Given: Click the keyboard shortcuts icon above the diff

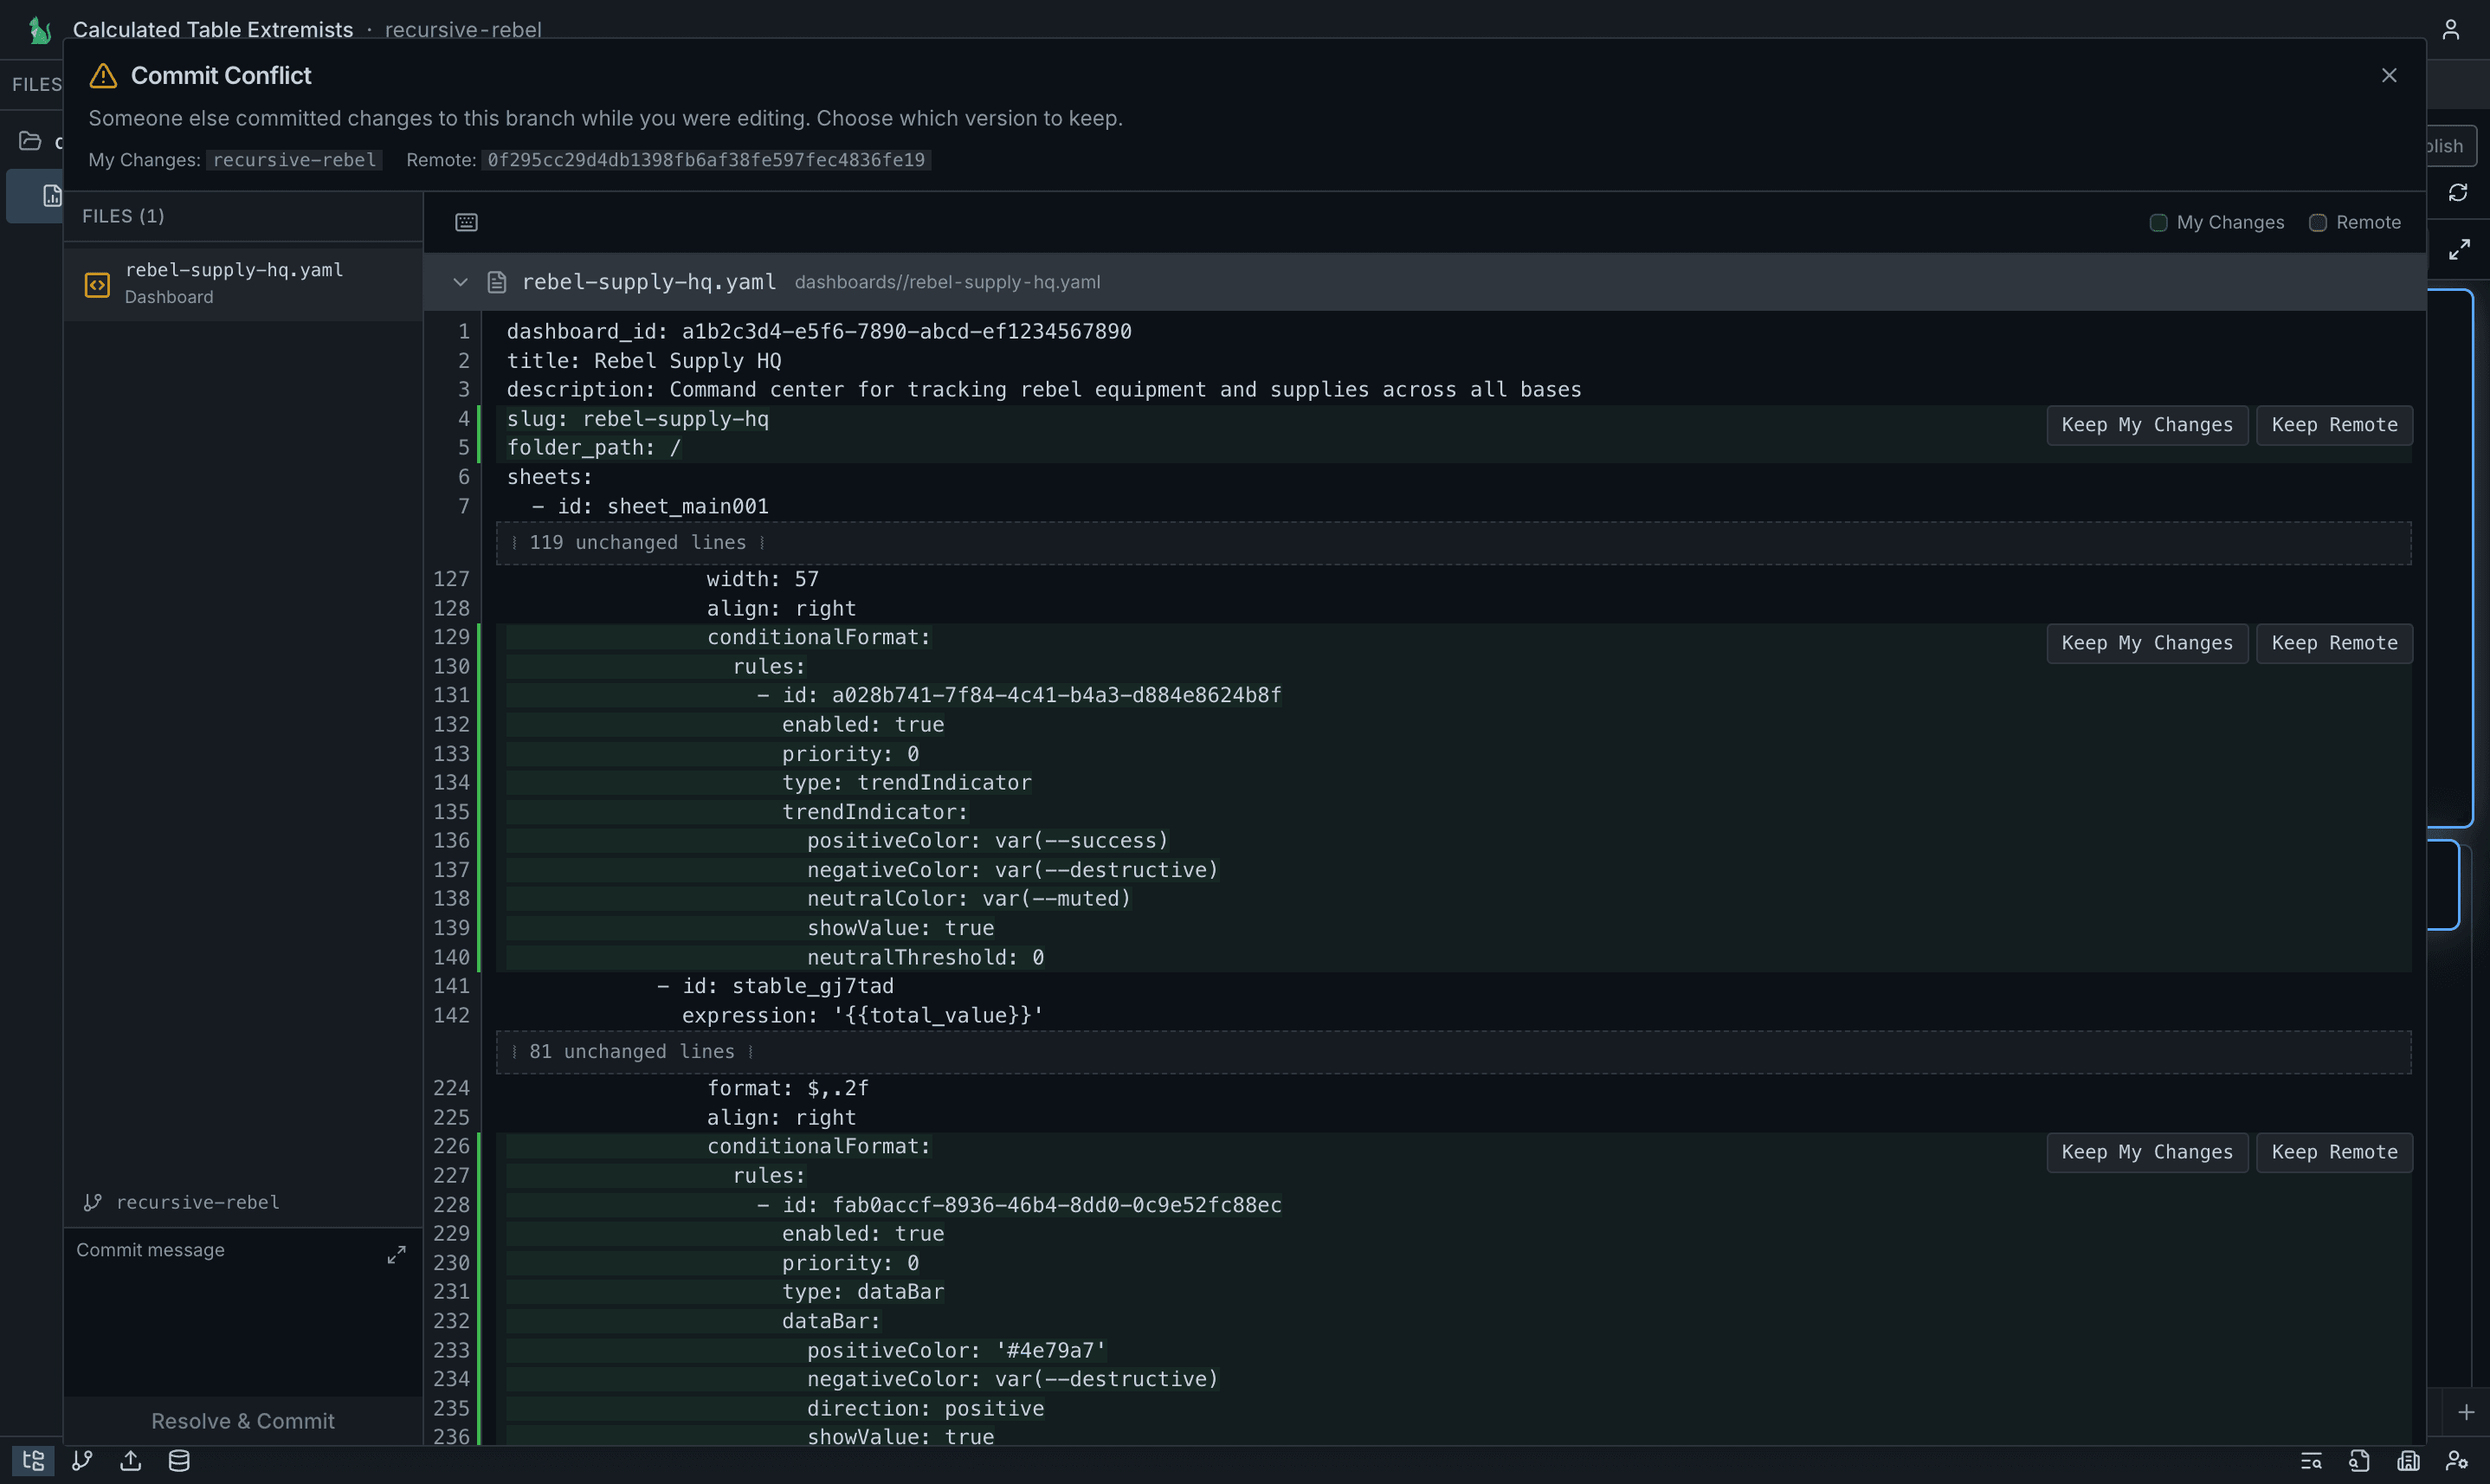Looking at the screenshot, I should 466,222.
